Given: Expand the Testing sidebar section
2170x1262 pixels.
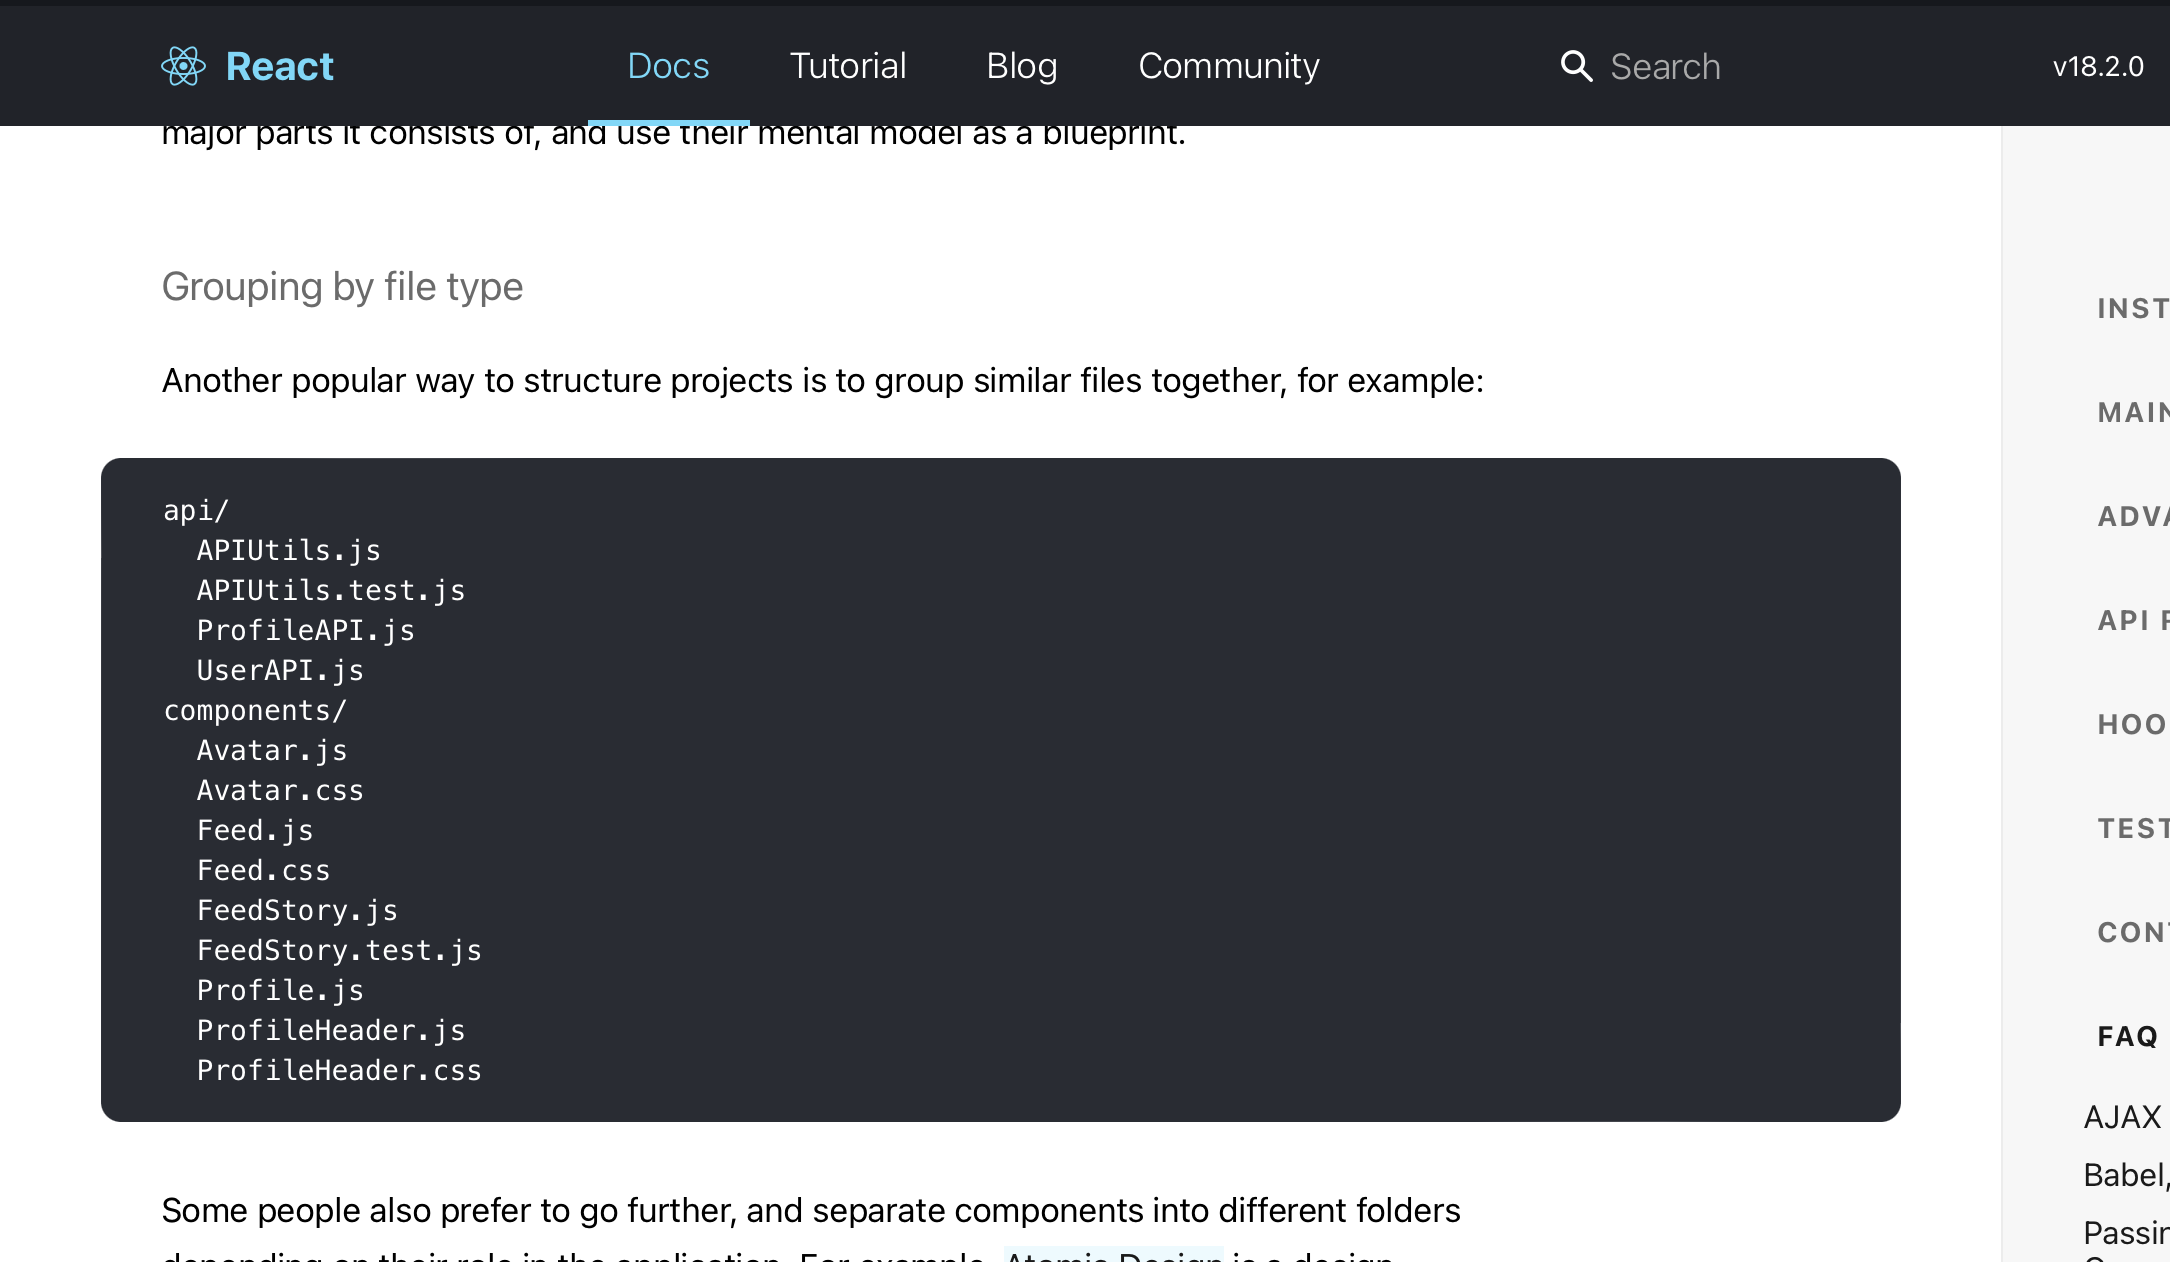Looking at the screenshot, I should click(x=2133, y=828).
